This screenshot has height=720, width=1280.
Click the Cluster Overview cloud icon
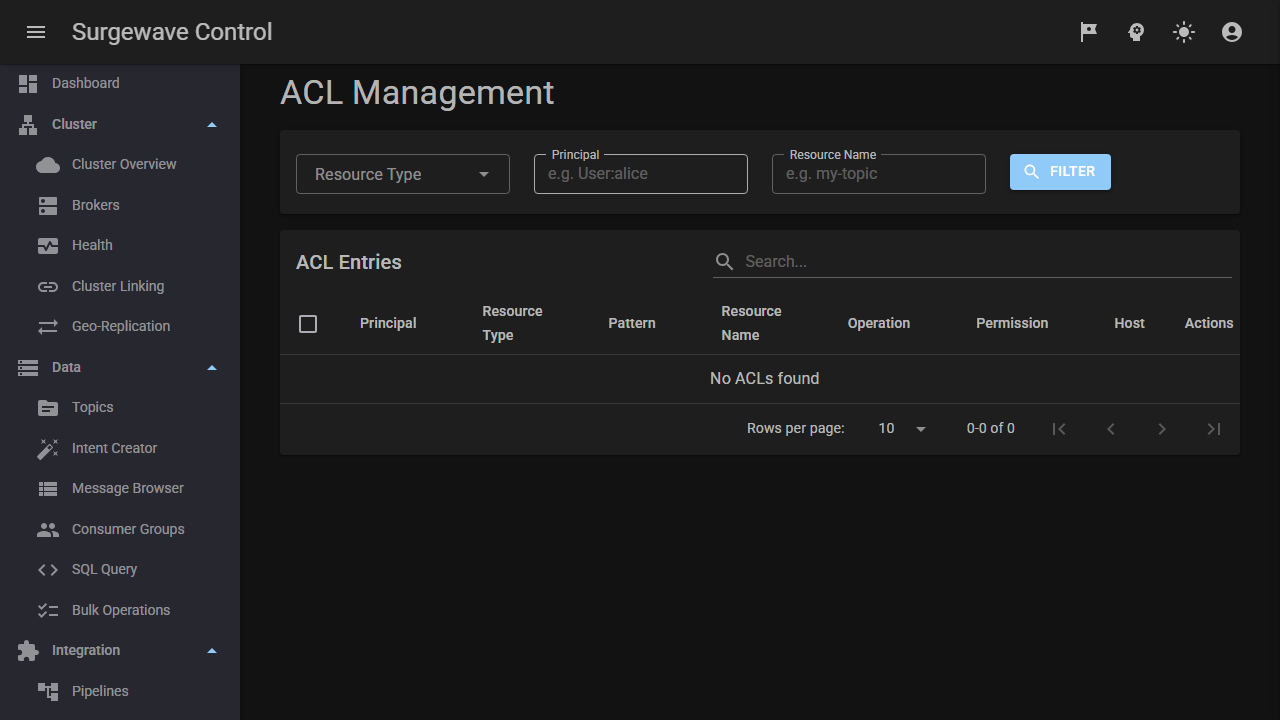click(x=48, y=165)
